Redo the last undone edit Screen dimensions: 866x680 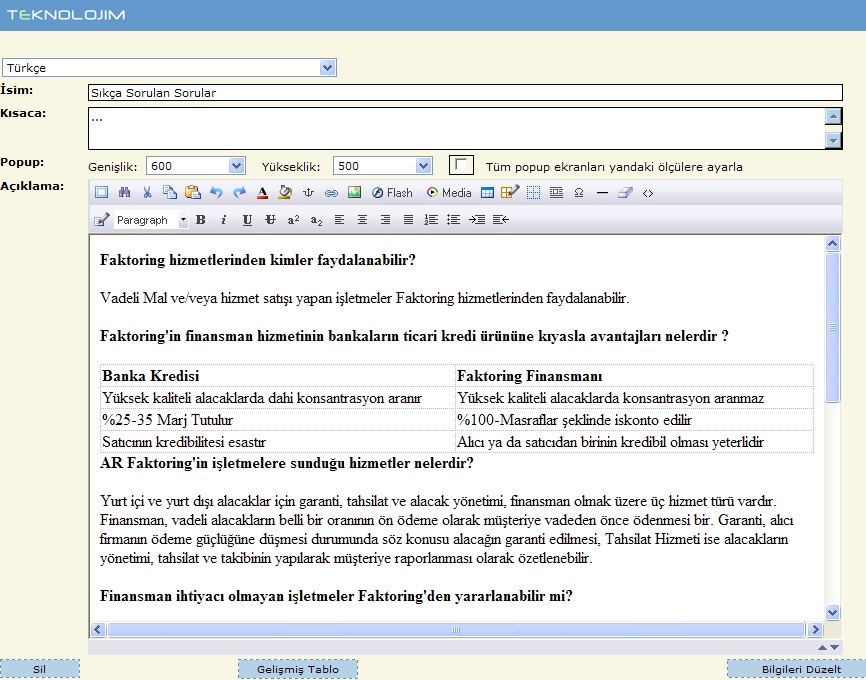[x=239, y=192]
